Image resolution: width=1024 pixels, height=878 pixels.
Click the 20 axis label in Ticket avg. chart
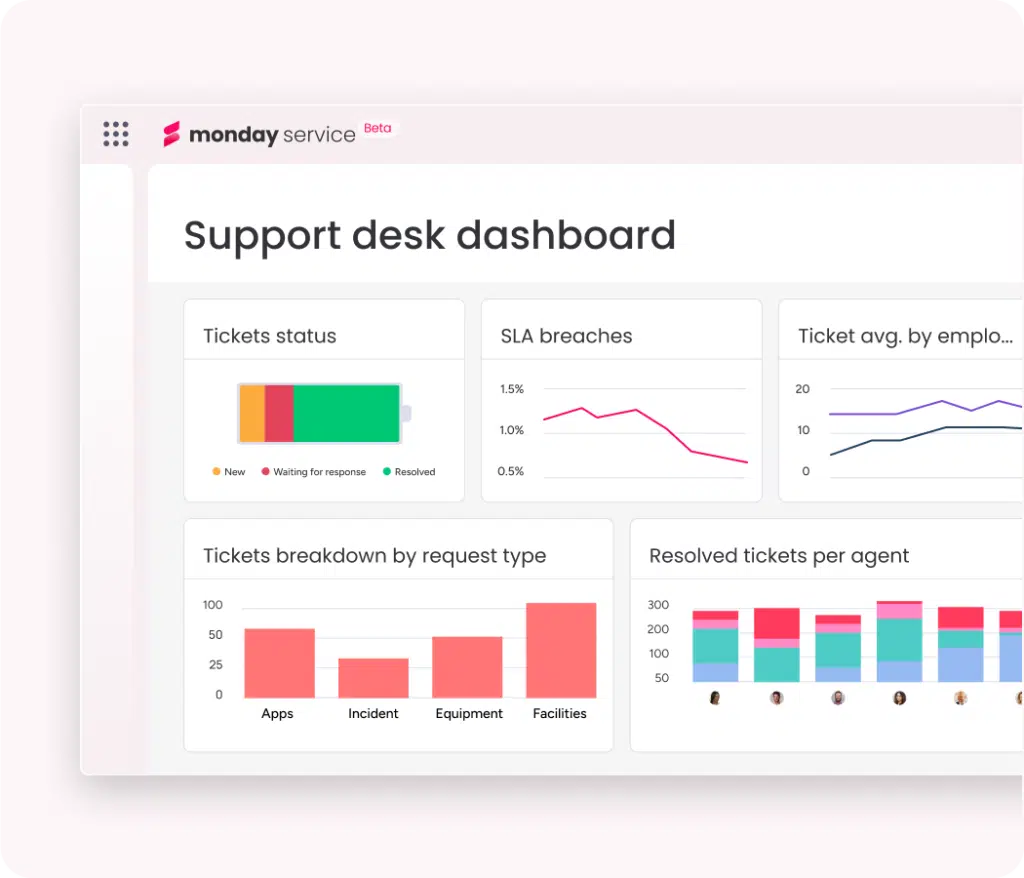coord(802,389)
